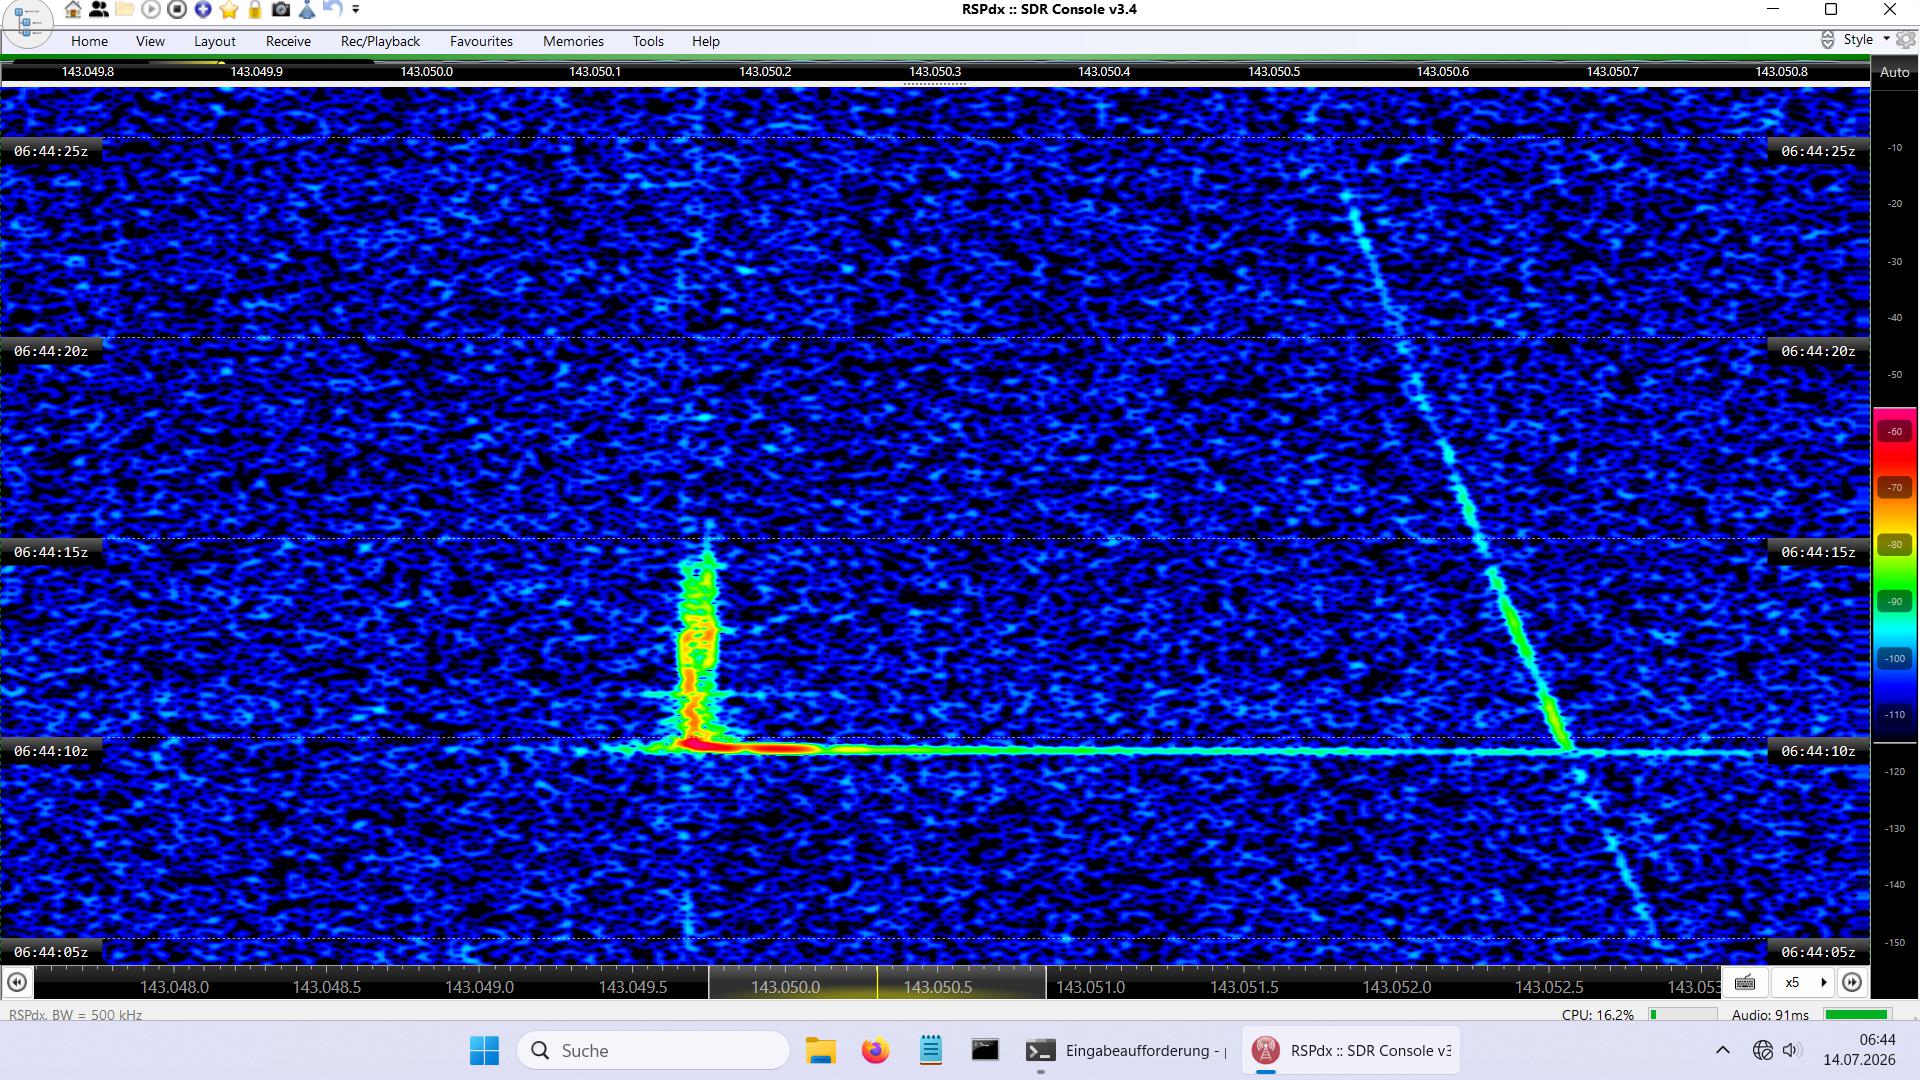Click 143.050.8 on the top frequency scale
The height and width of the screenshot is (1080, 1920).
point(1781,72)
